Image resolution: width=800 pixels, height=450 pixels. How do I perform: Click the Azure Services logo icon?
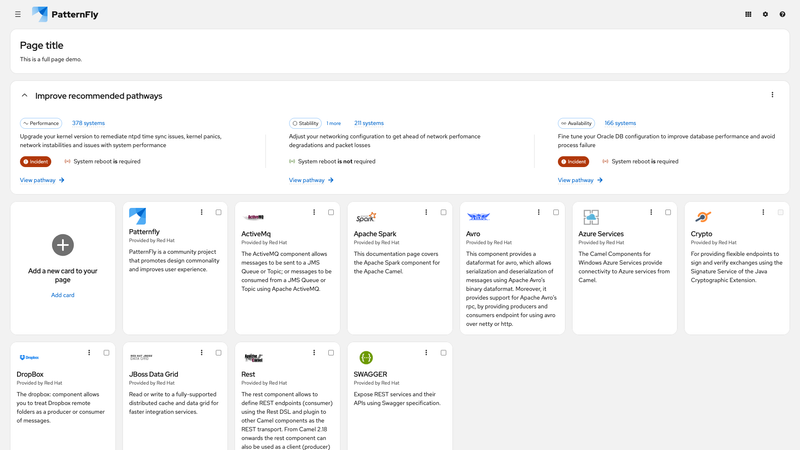click(591, 217)
